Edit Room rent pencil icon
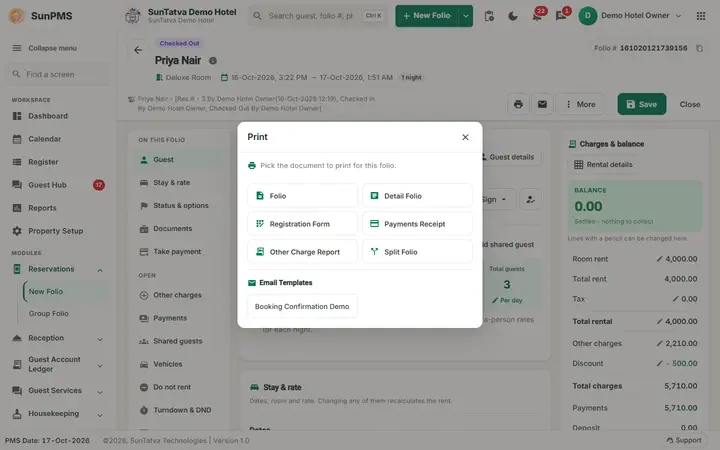 click(x=659, y=259)
